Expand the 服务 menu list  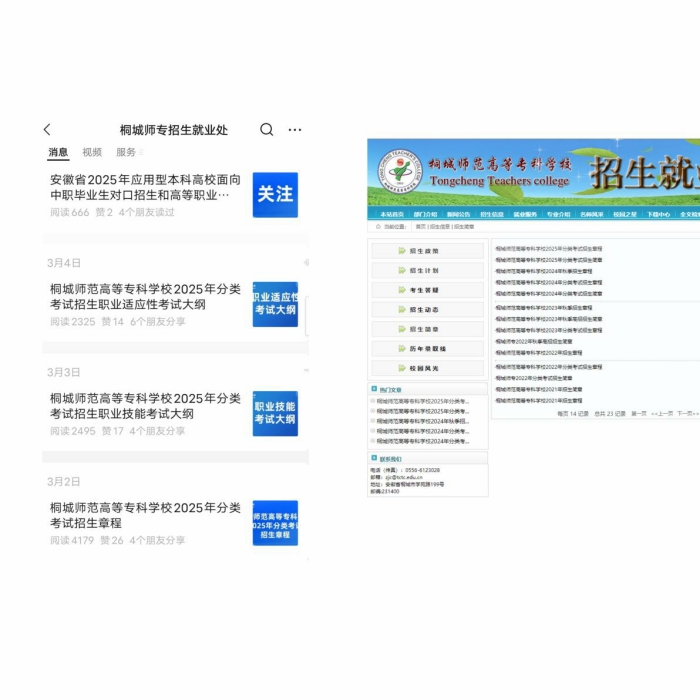pos(128,152)
